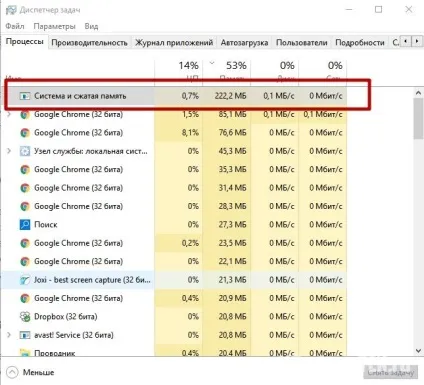Select the Поиск process name
The image size is (424, 385).
pyautogui.click(x=46, y=225)
